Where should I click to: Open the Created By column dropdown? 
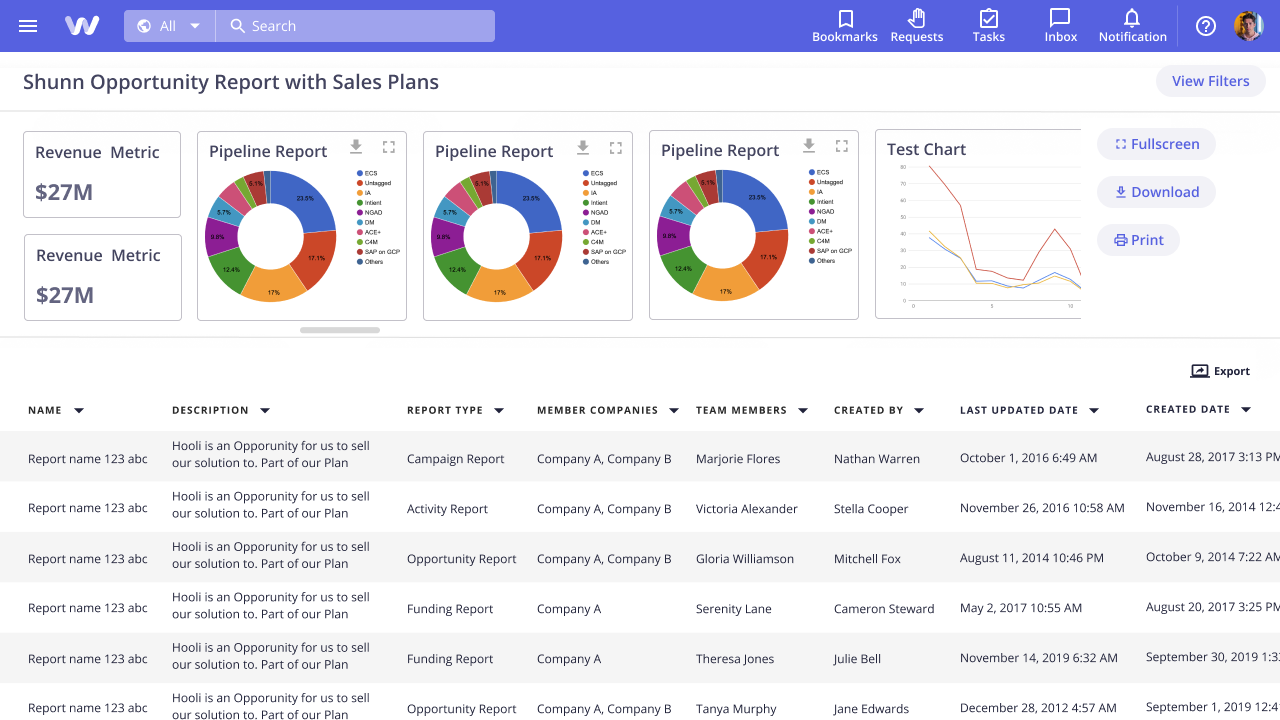click(919, 411)
